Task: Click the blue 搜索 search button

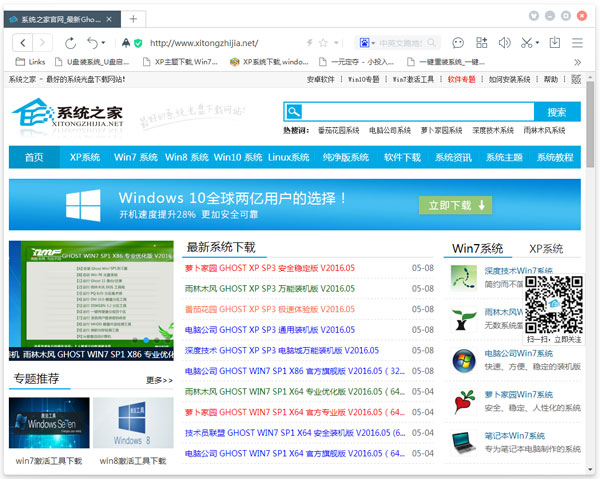Action: point(557,112)
